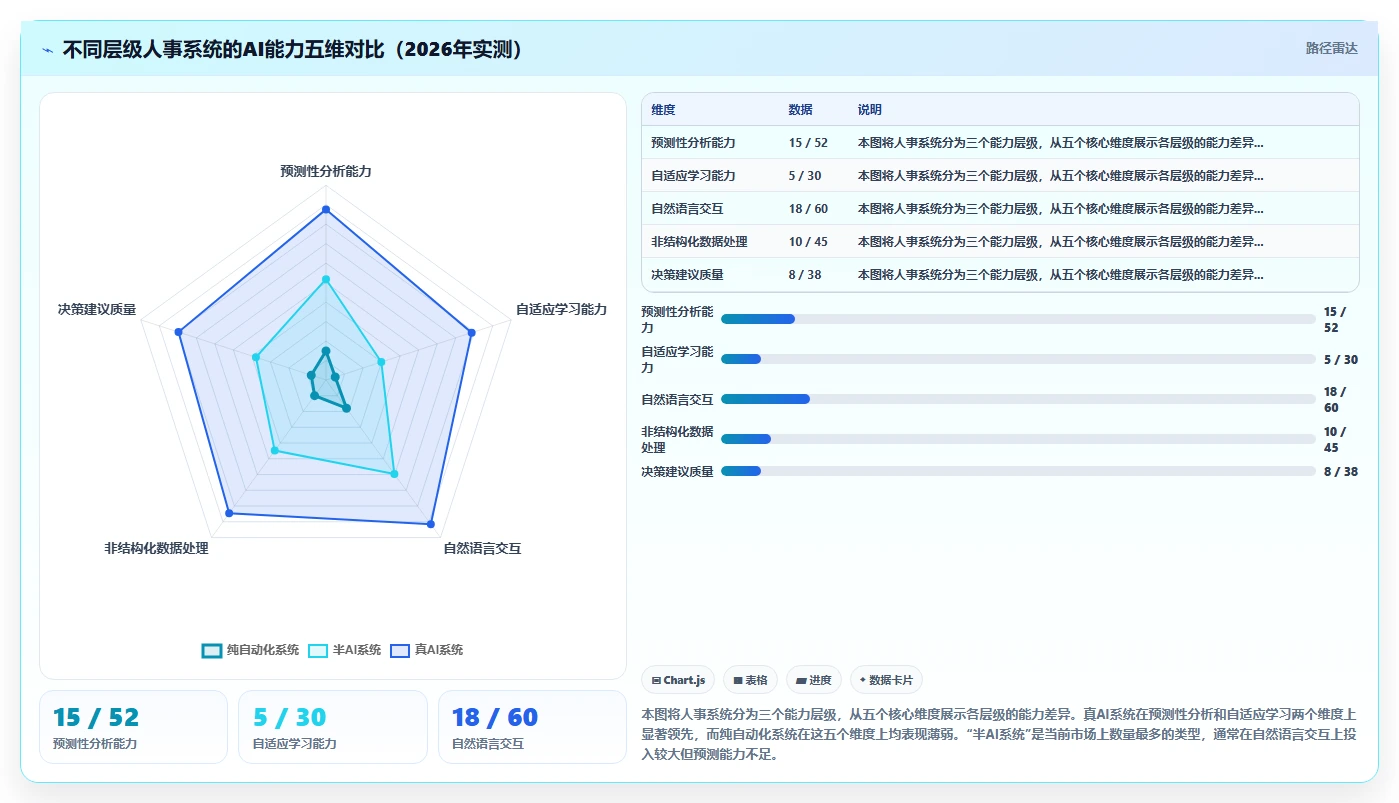Click the 自适应学习能力 progress bar
Screen dimensions: 1399x803
[x=1018, y=359]
